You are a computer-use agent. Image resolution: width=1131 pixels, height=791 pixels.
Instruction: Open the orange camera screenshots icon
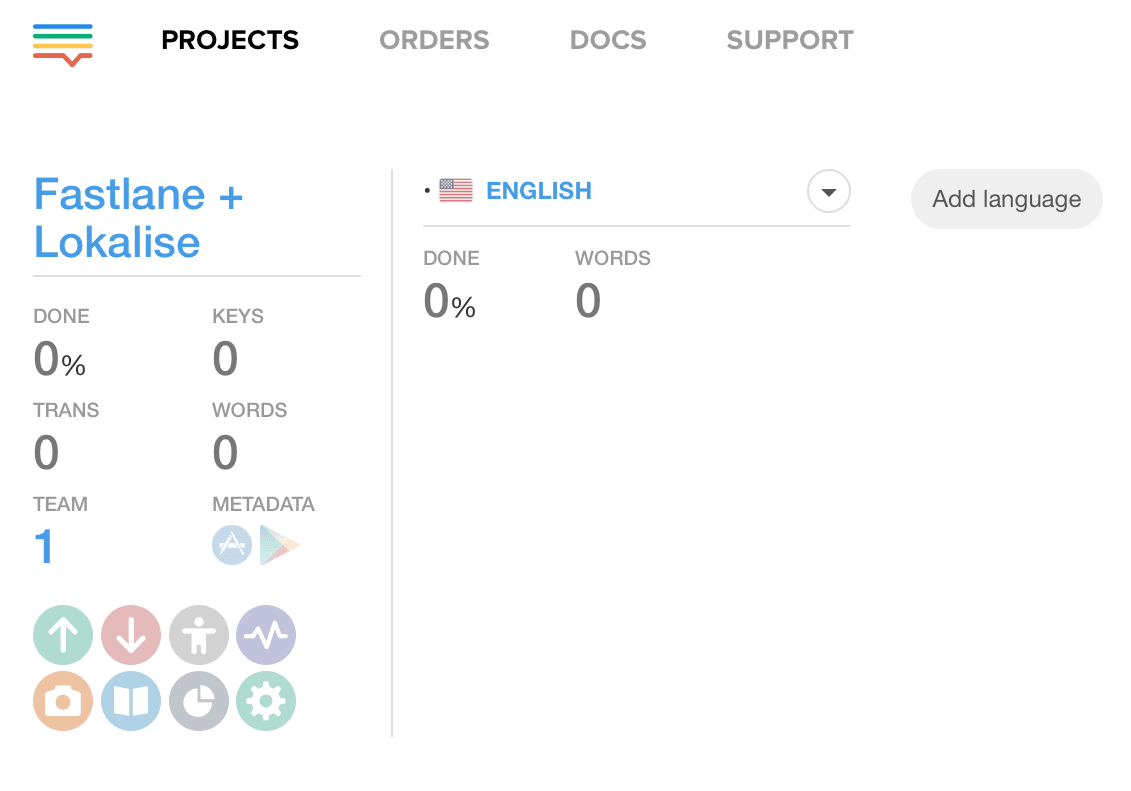[x=63, y=701]
